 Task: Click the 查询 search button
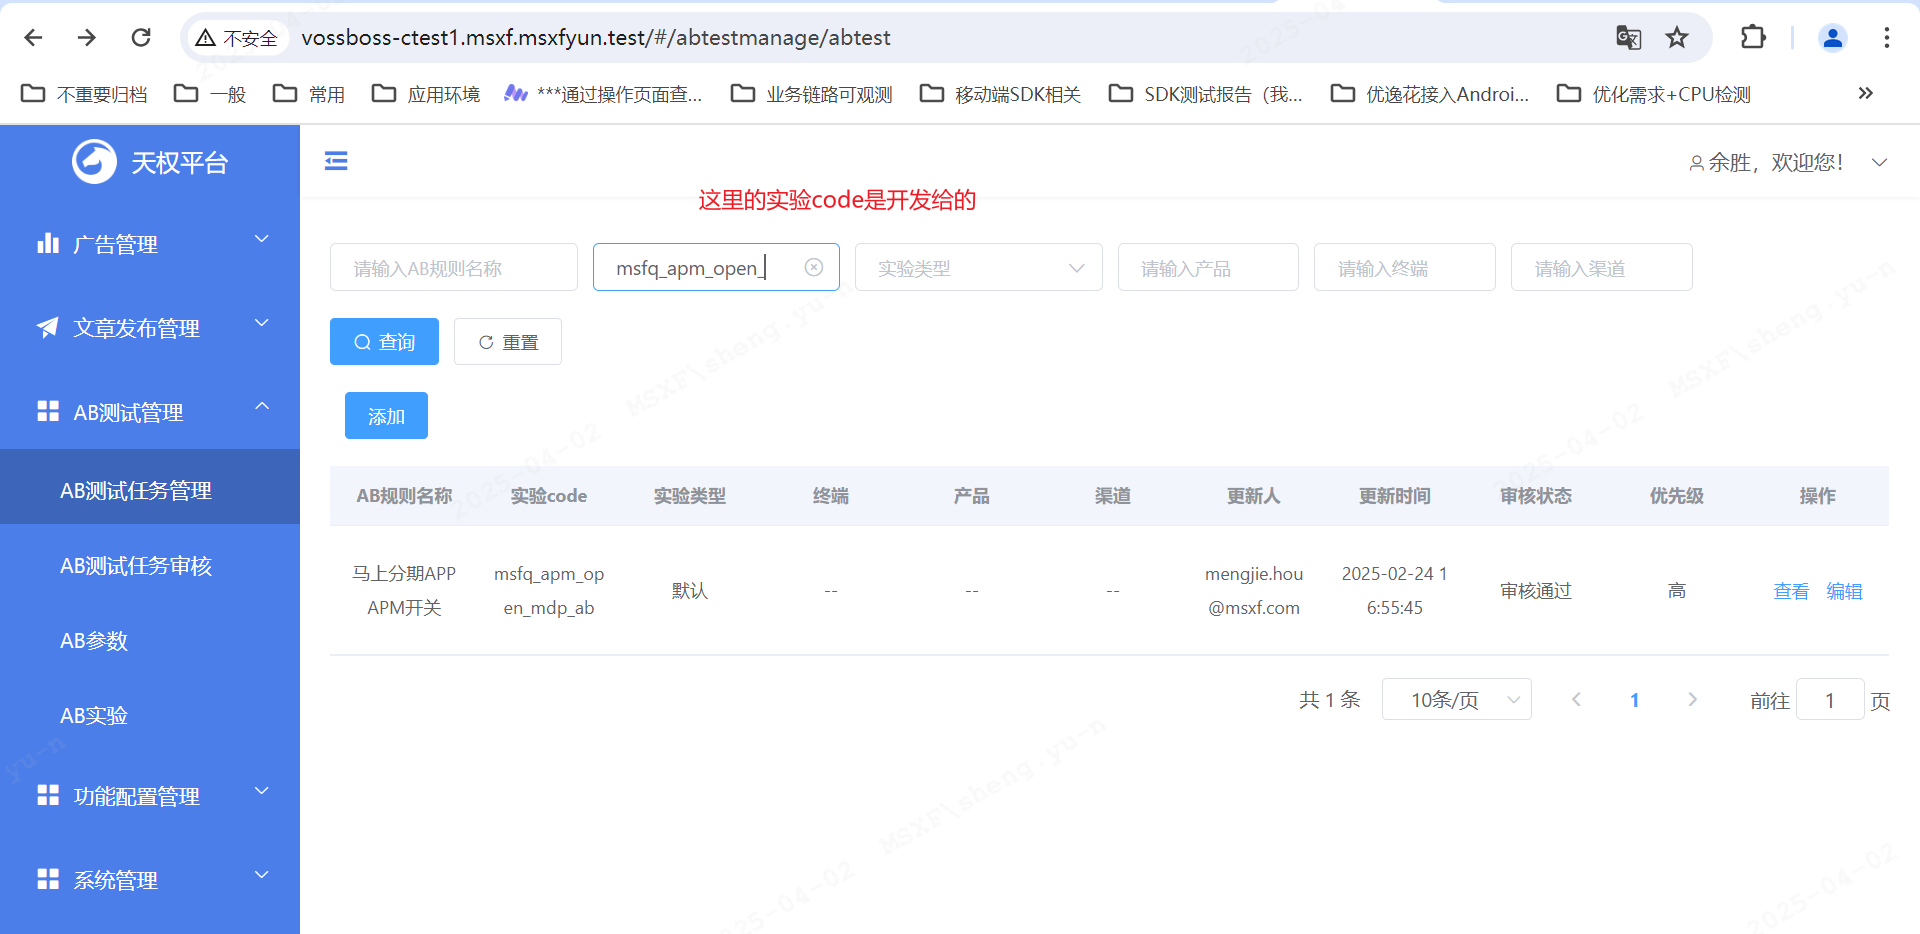[384, 341]
